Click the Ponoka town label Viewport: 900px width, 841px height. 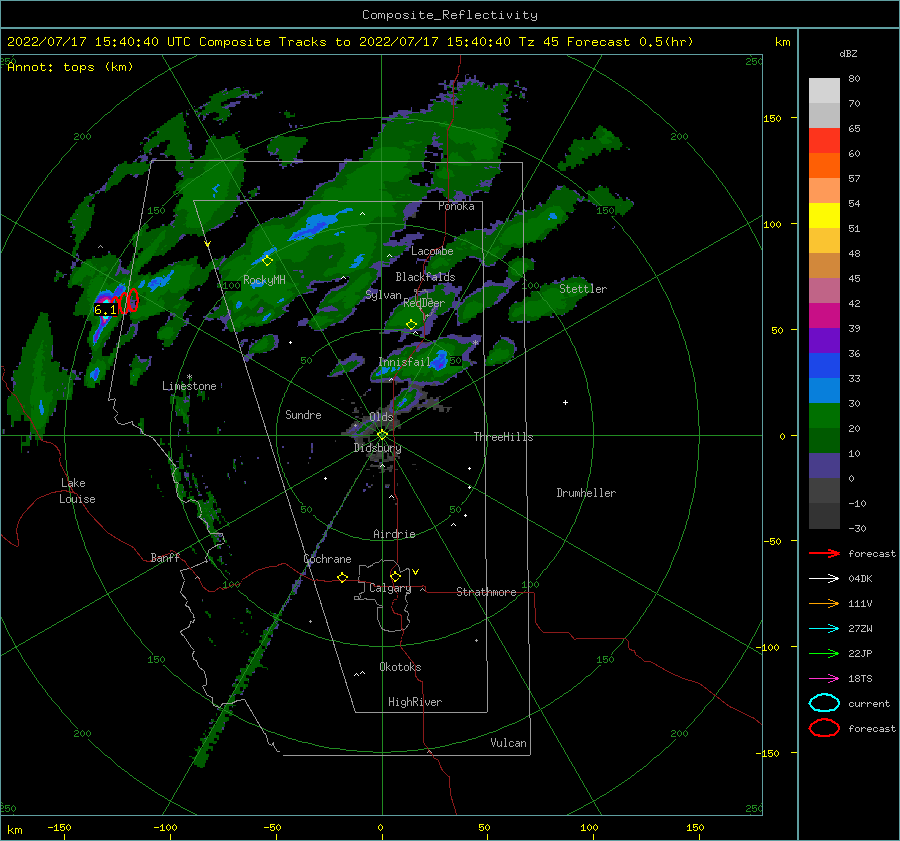(x=456, y=206)
